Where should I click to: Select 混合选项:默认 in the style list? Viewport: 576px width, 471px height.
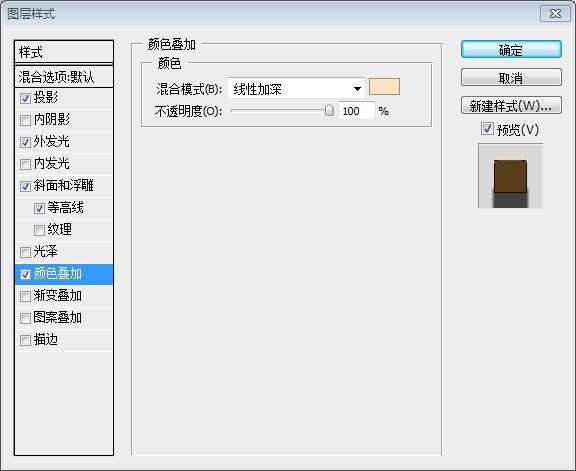coord(64,77)
